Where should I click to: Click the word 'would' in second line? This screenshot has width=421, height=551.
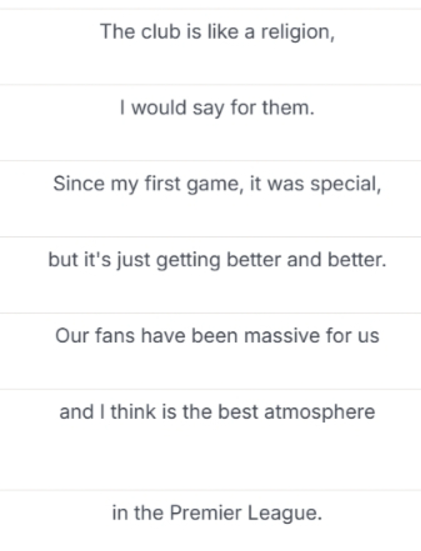click(159, 108)
